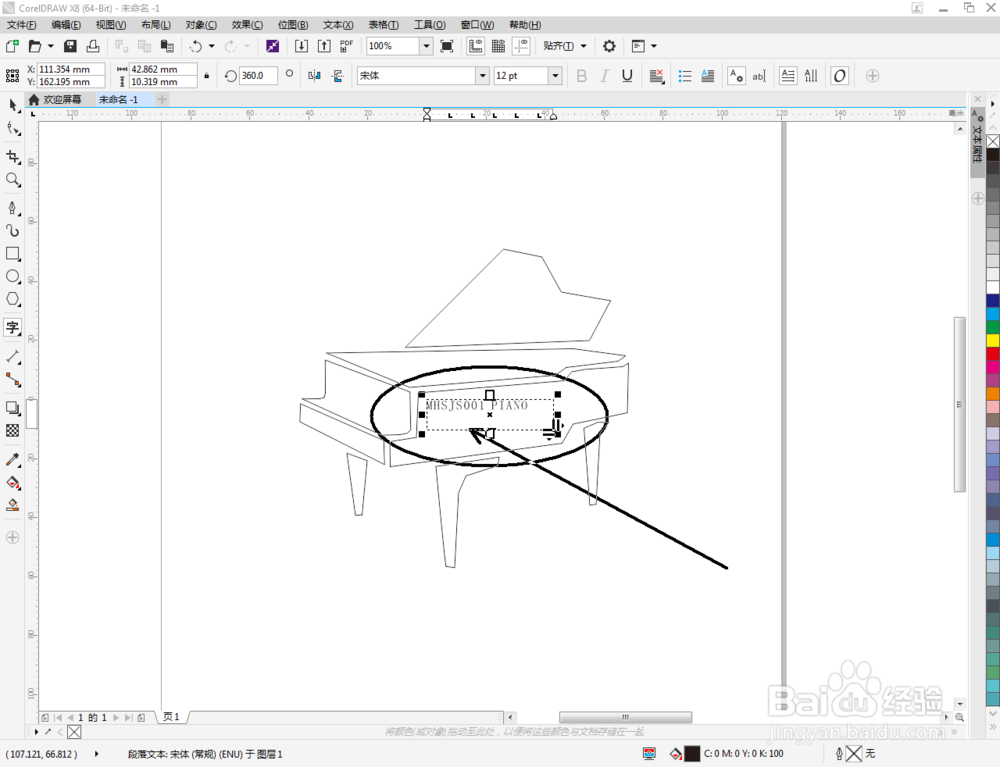
Task: Select the Ellipse tool
Action: click(x=12, y=276)
